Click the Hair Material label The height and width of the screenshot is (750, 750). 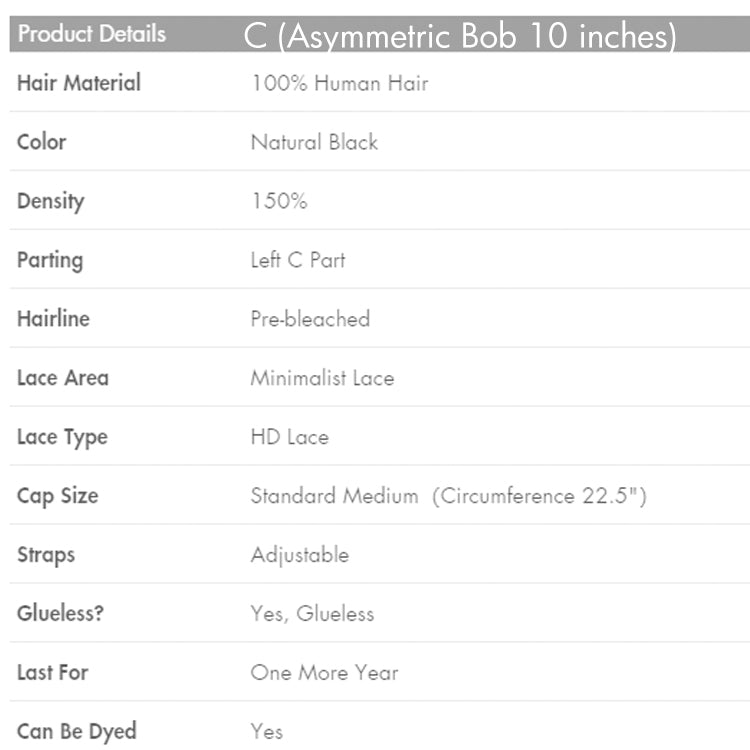[79, 83]
